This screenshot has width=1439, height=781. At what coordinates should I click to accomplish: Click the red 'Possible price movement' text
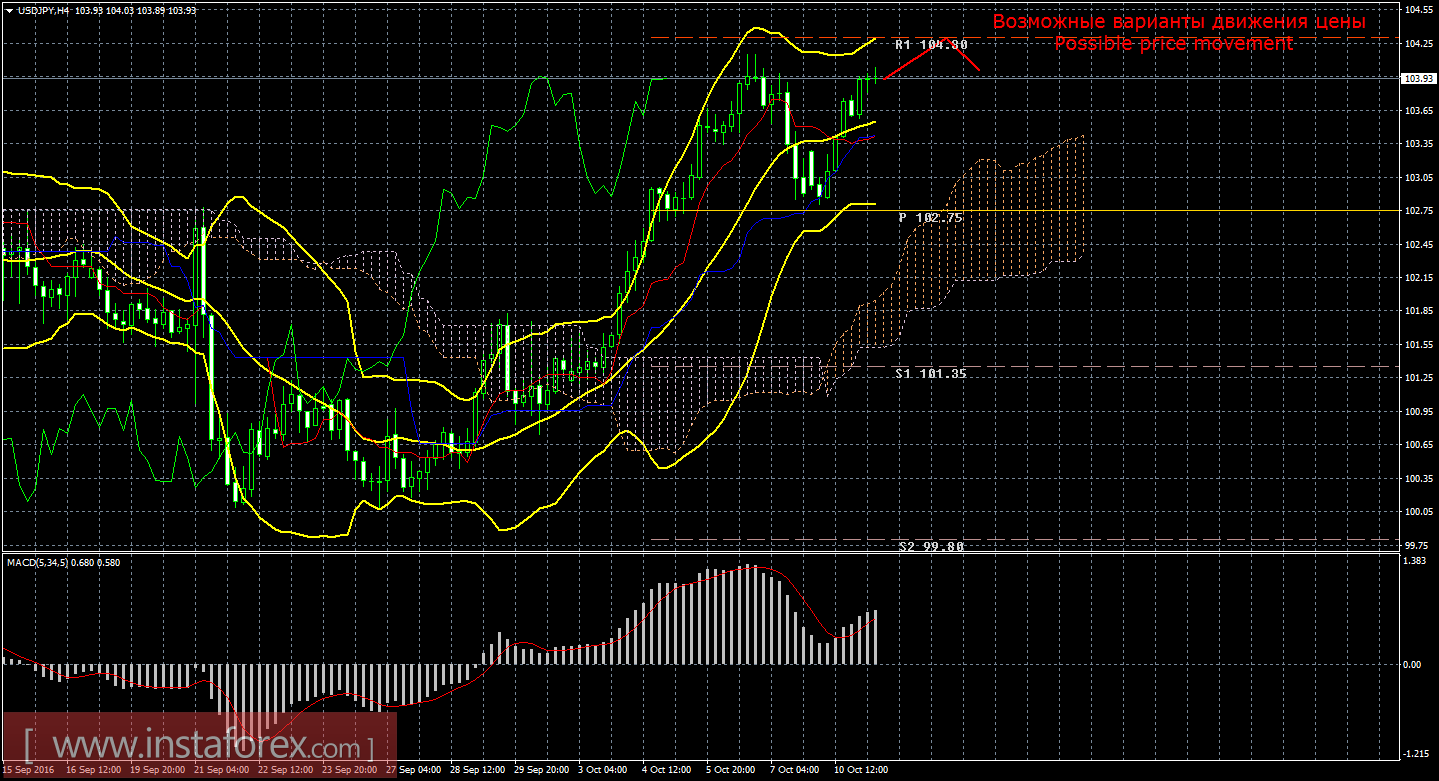click(1173, 44)
